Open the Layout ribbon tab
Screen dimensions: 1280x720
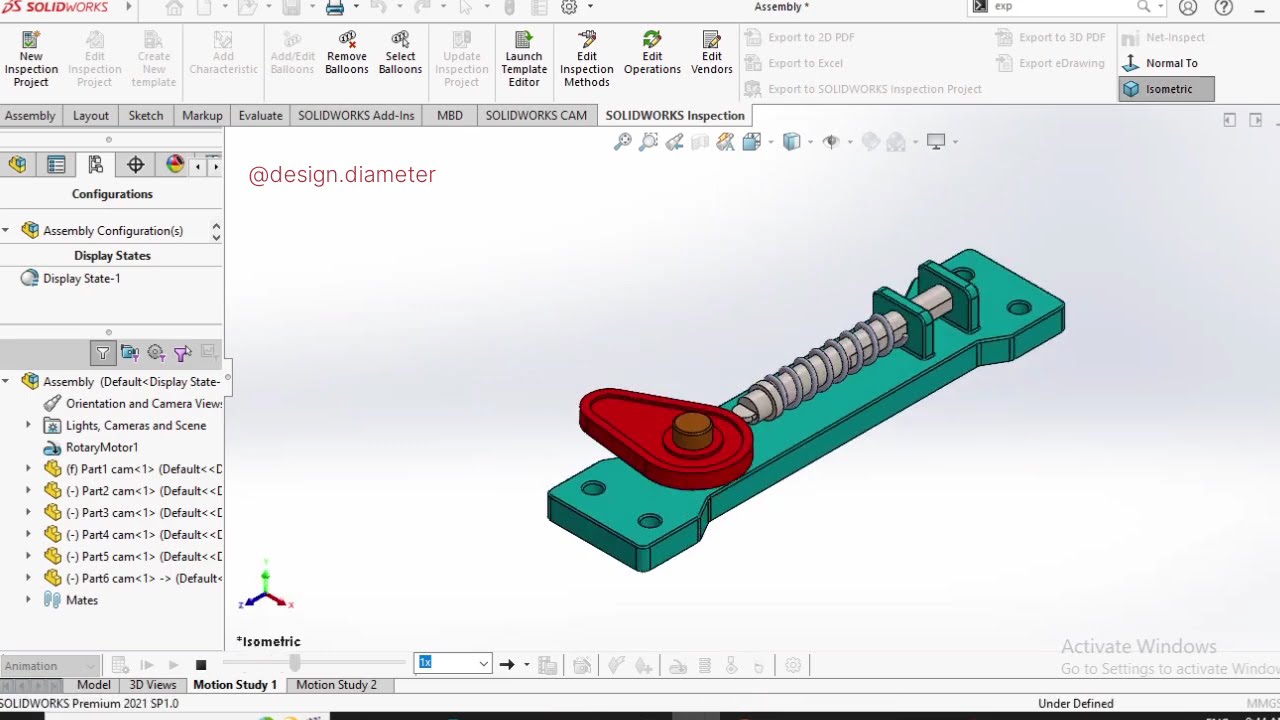tap(91, 116)
